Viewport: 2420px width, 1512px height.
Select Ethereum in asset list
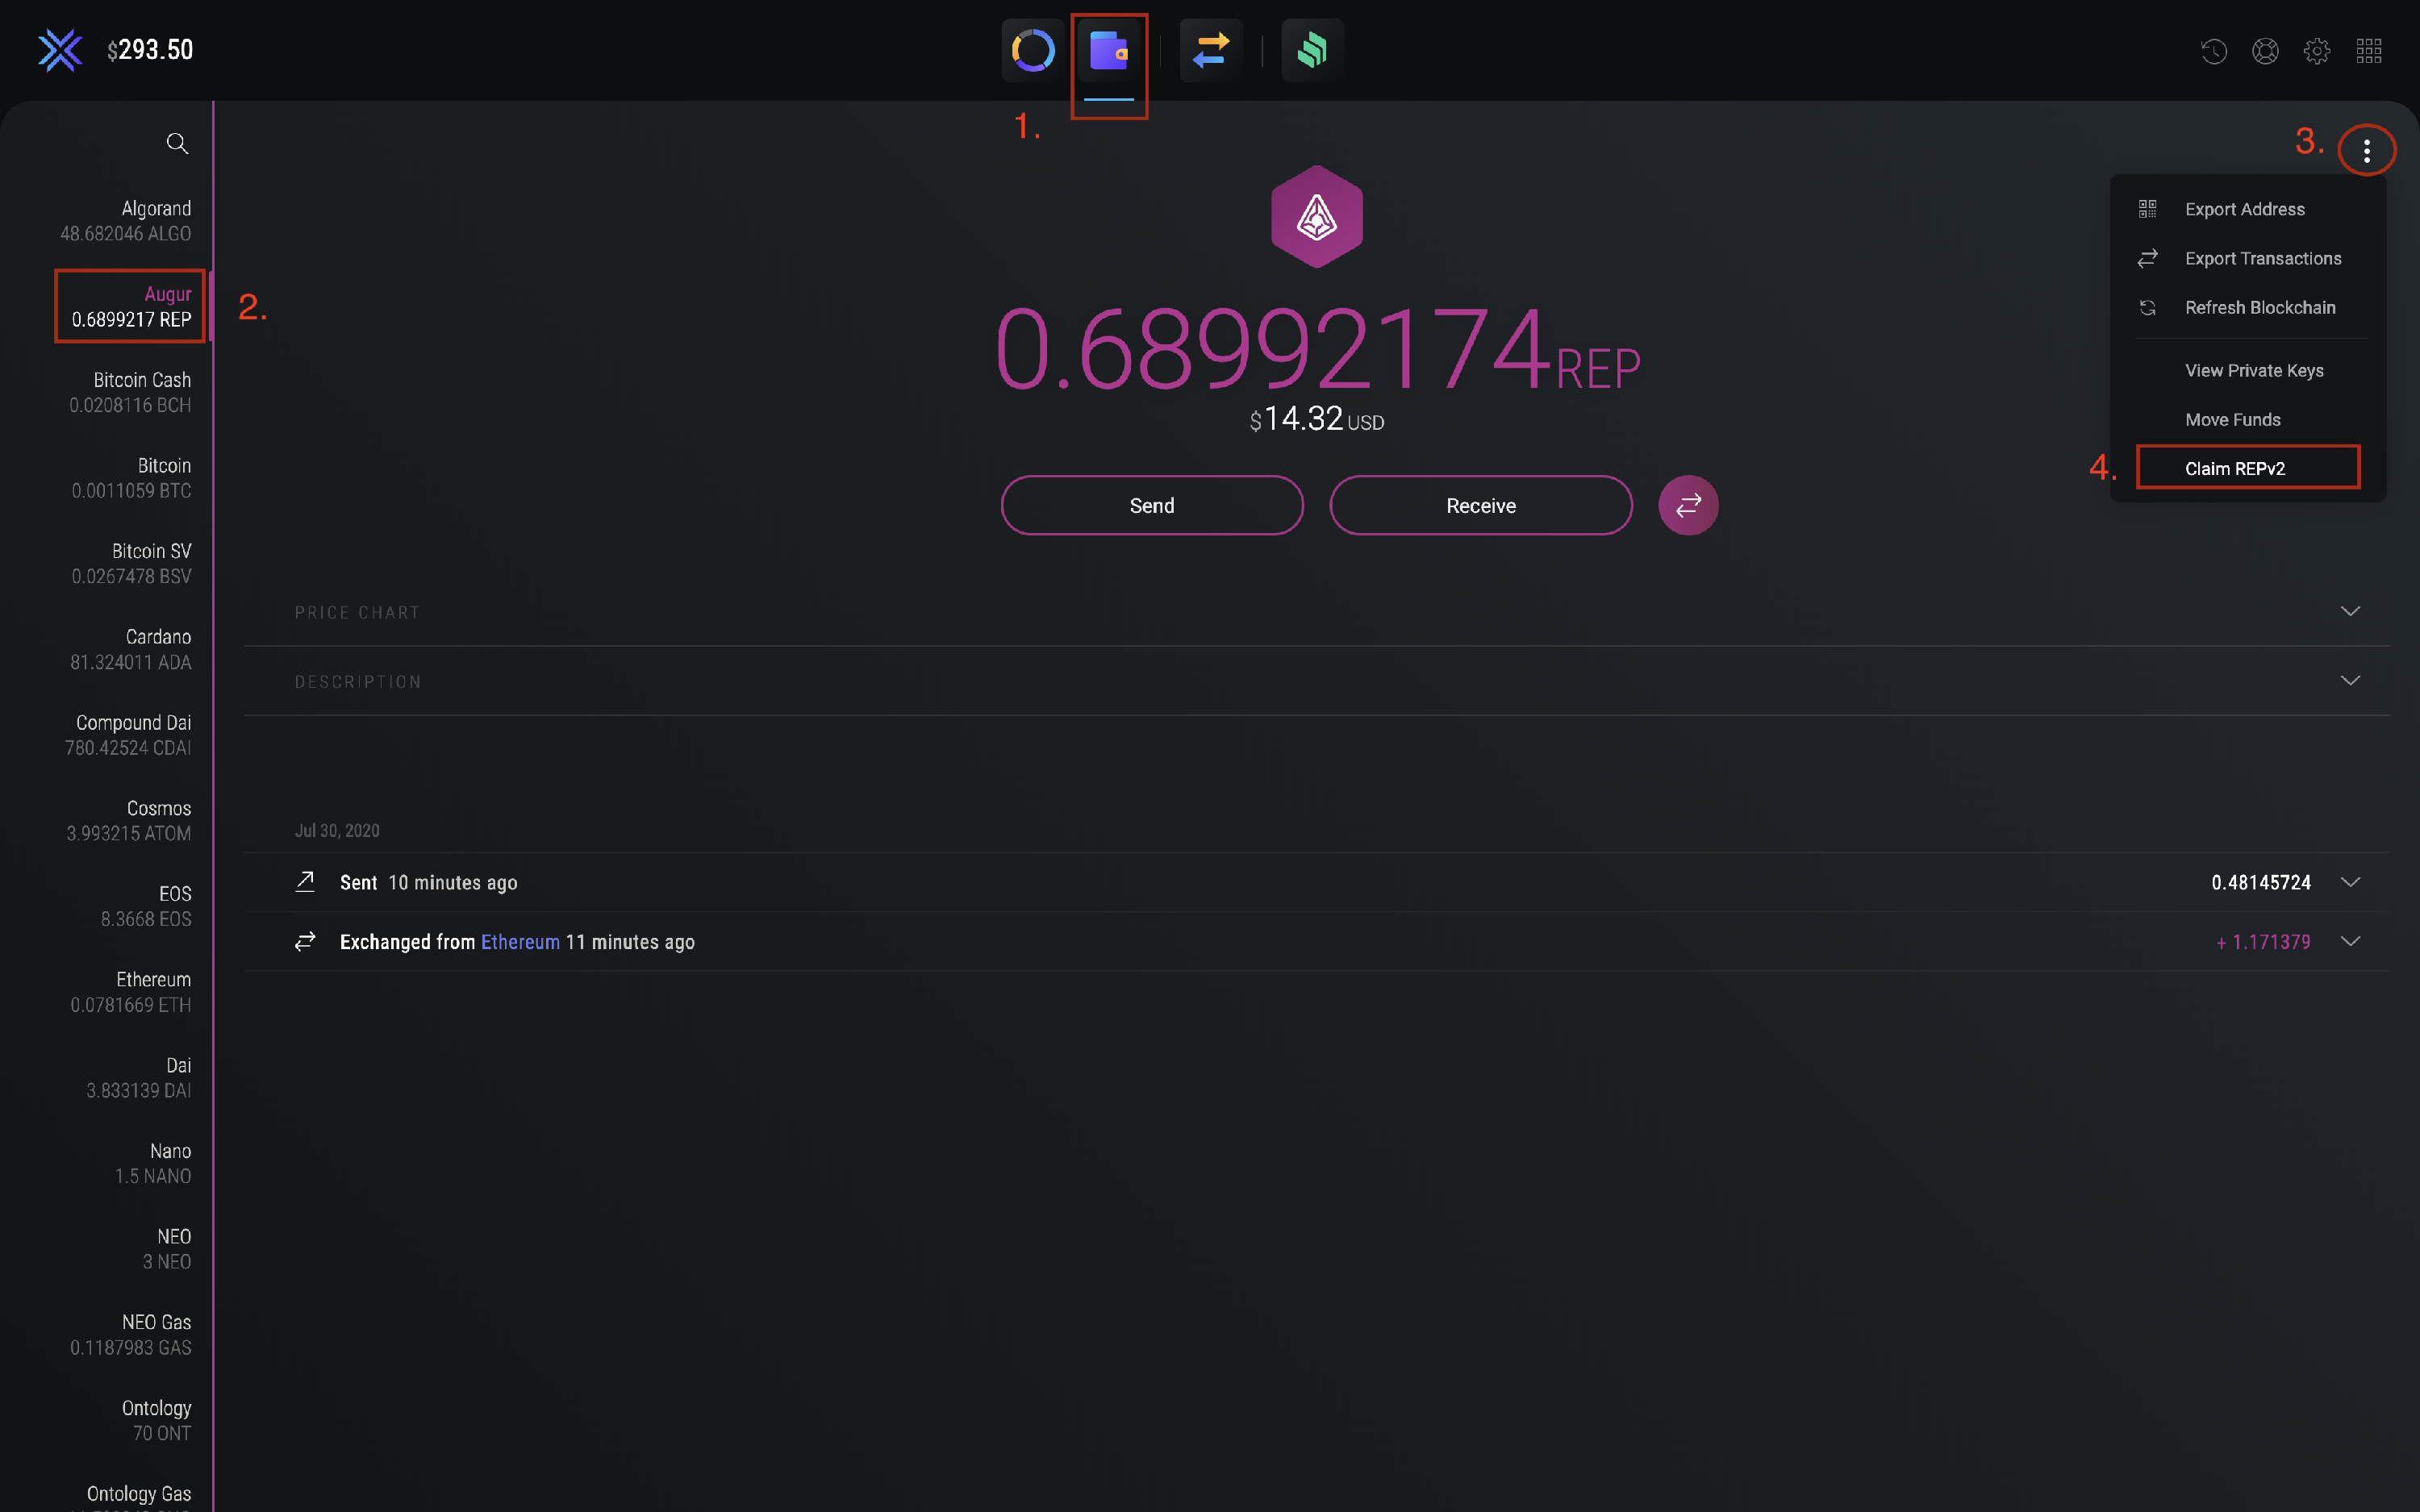click(130, 992)
